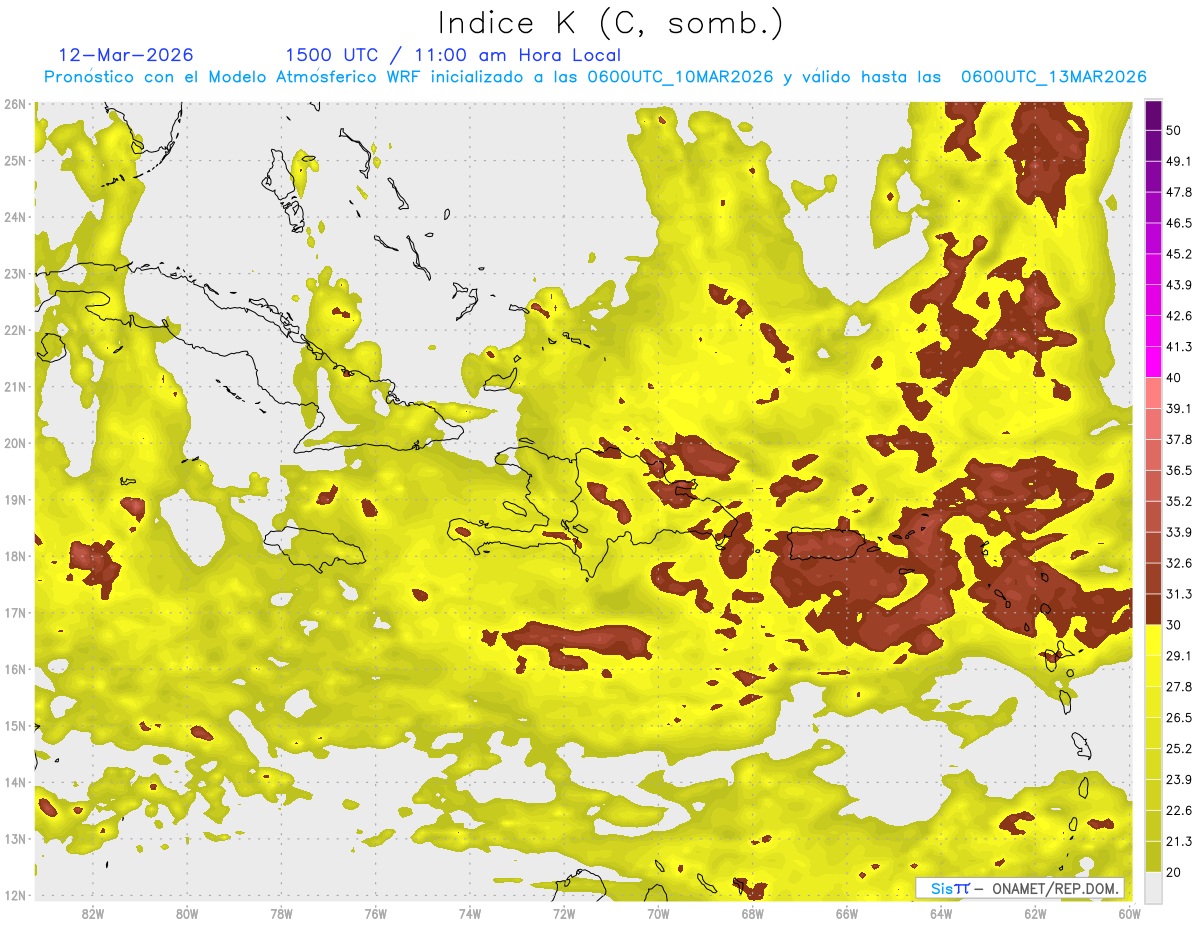Click olive swatch between 20 and 21.3
1200x927 pixels.
[x=1153, y=857]
